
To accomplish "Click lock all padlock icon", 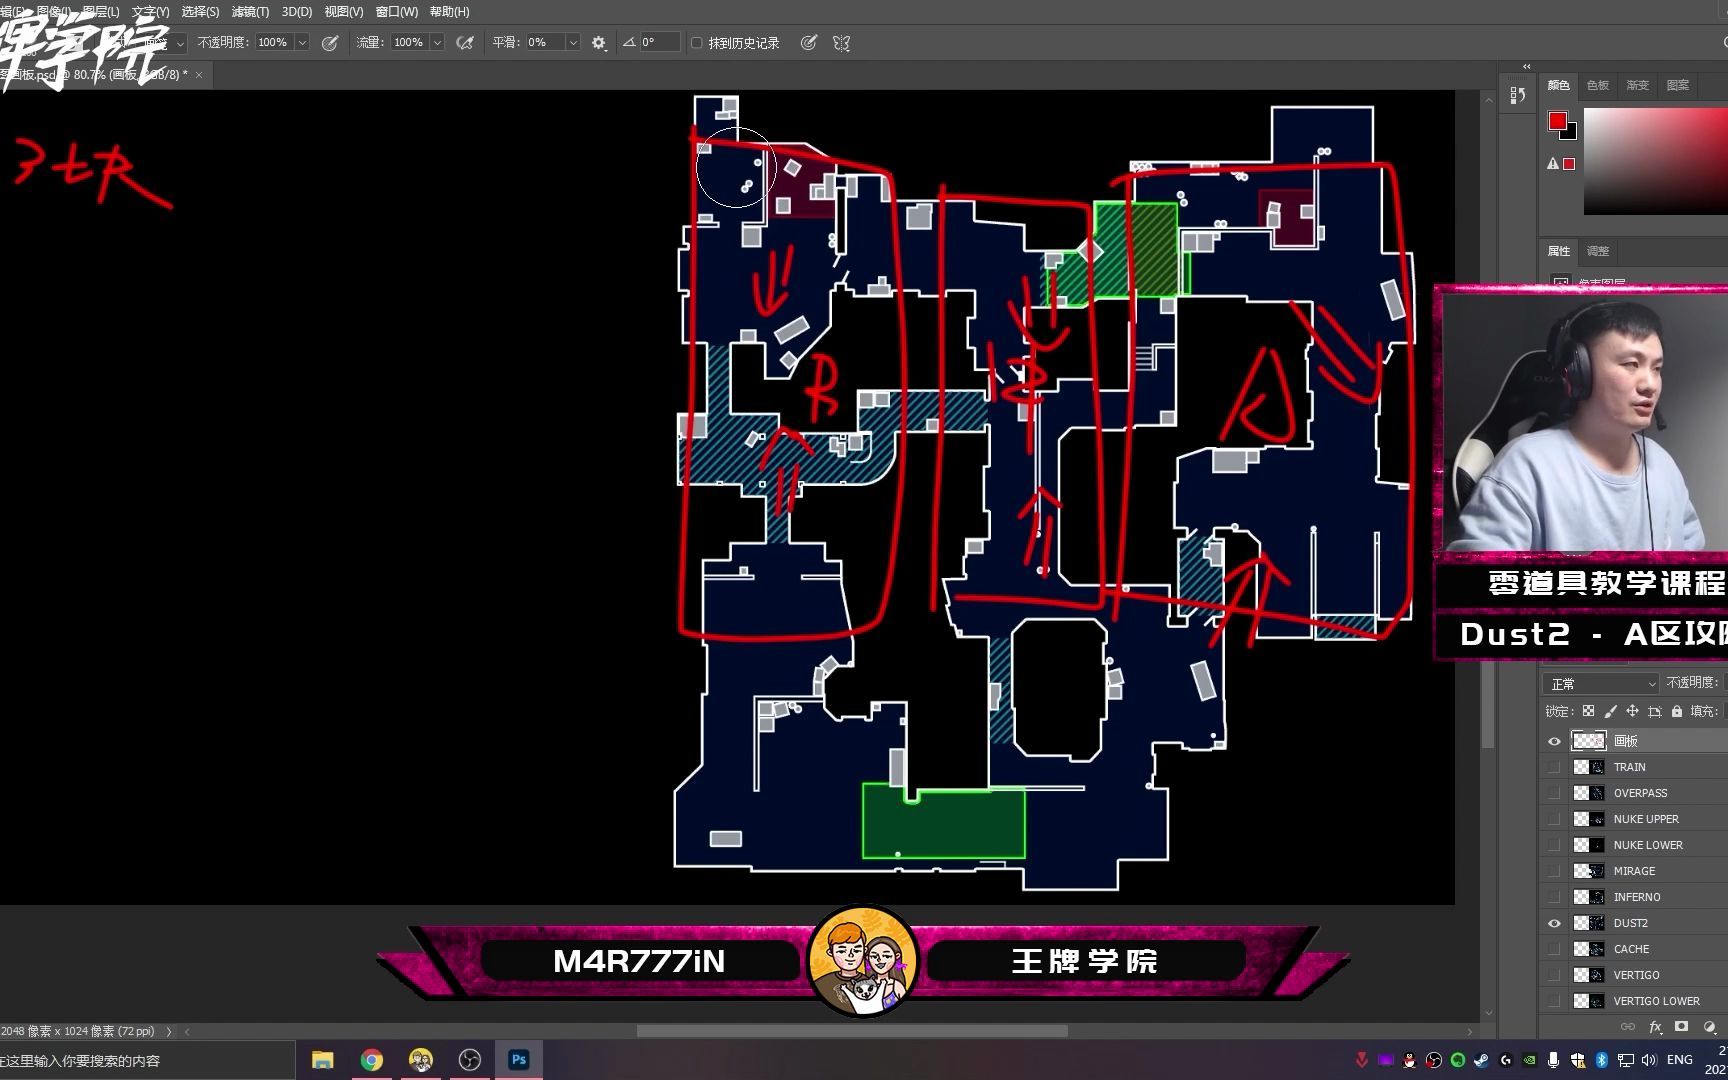I will point(1677,711).
